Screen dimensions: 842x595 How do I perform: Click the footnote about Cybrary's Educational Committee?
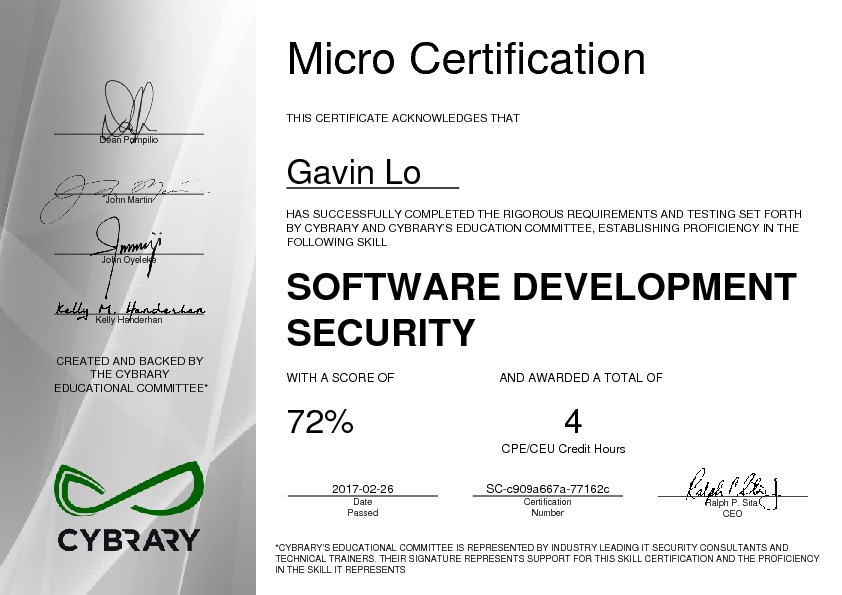[547, 558]
